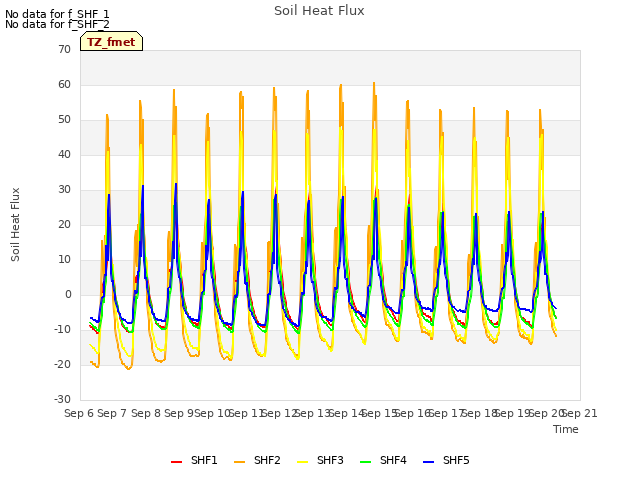Viewport: 640px width, 480px height.
Task: Select the SHF2 legend label
Action: [267, 460]
